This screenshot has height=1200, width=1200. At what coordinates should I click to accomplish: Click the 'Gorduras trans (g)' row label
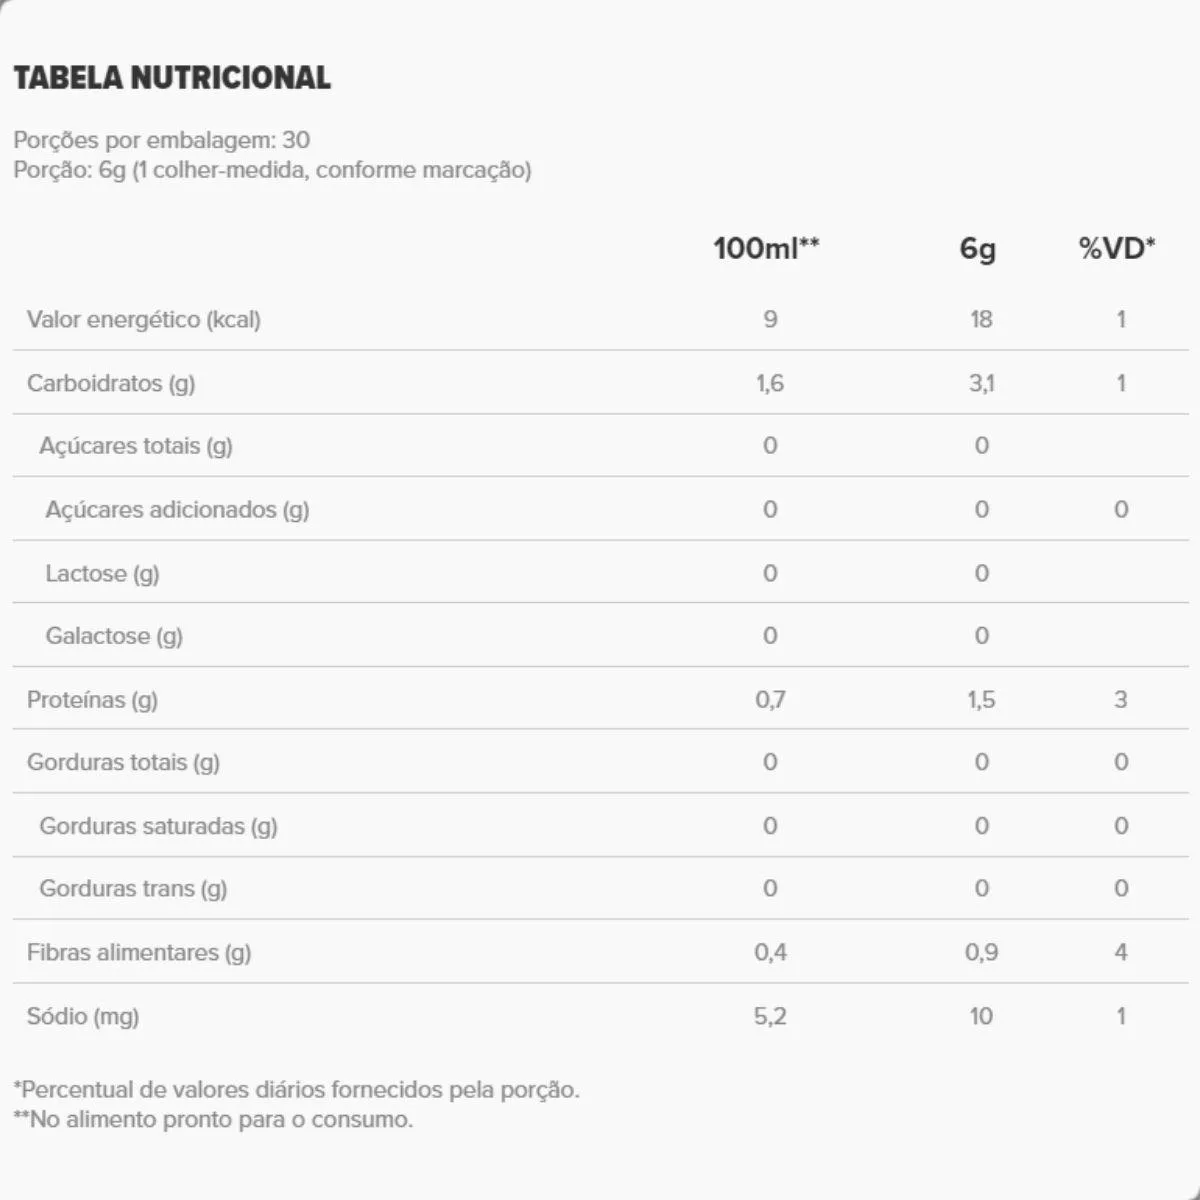pos(133,889)
